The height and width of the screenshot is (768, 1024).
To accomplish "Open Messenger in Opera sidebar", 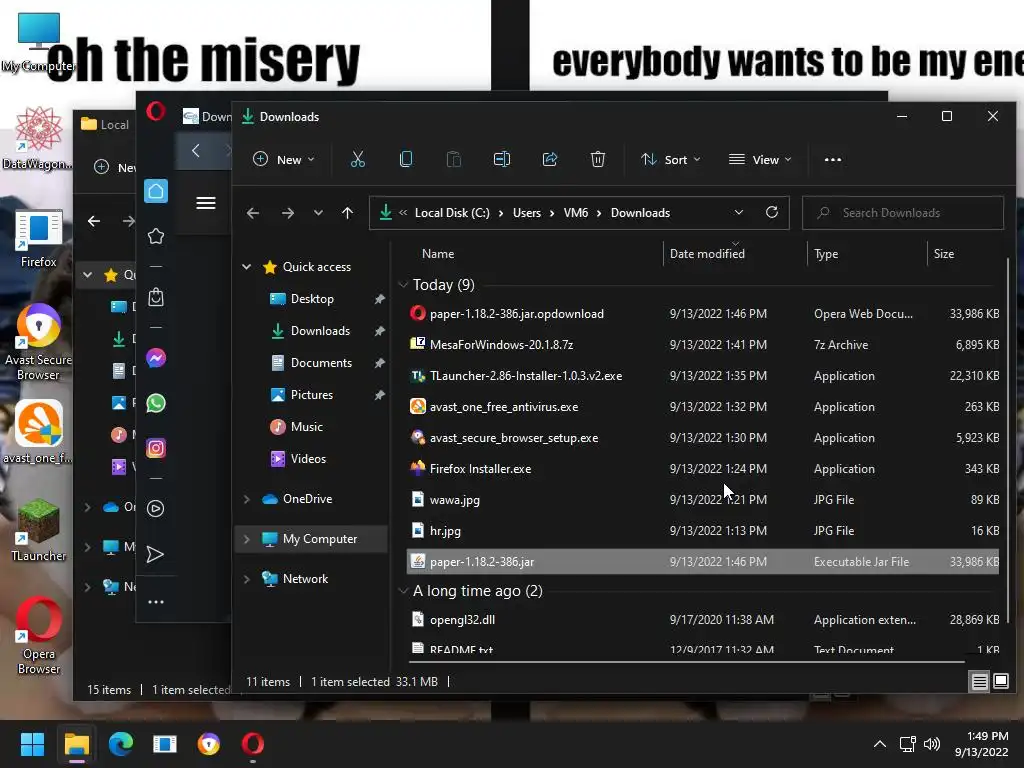I will (x=155, y=358).
